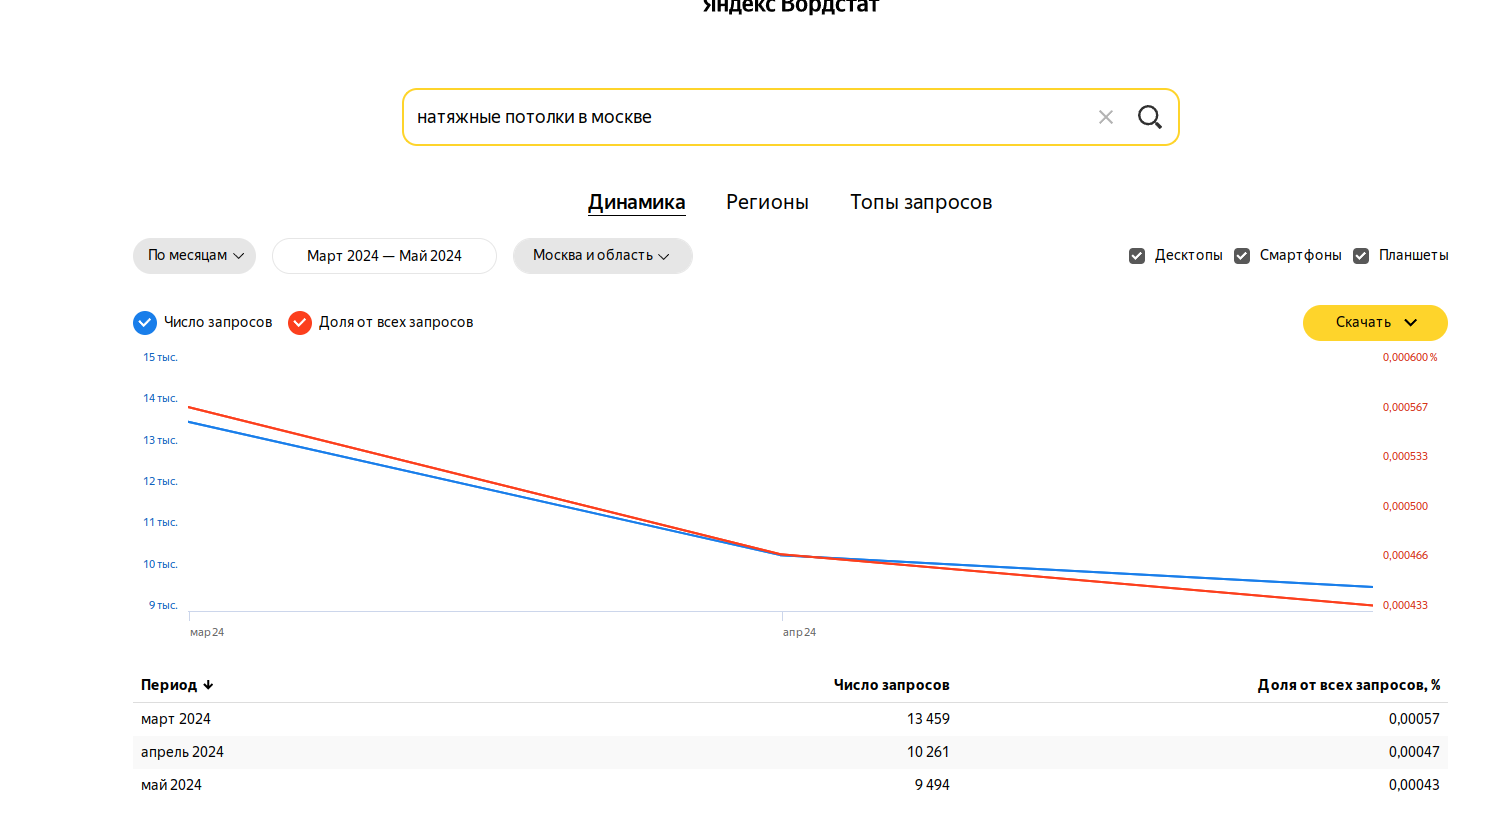
Task: Uncheck the Смартфоны checkbox
Action: (1242, 256)
